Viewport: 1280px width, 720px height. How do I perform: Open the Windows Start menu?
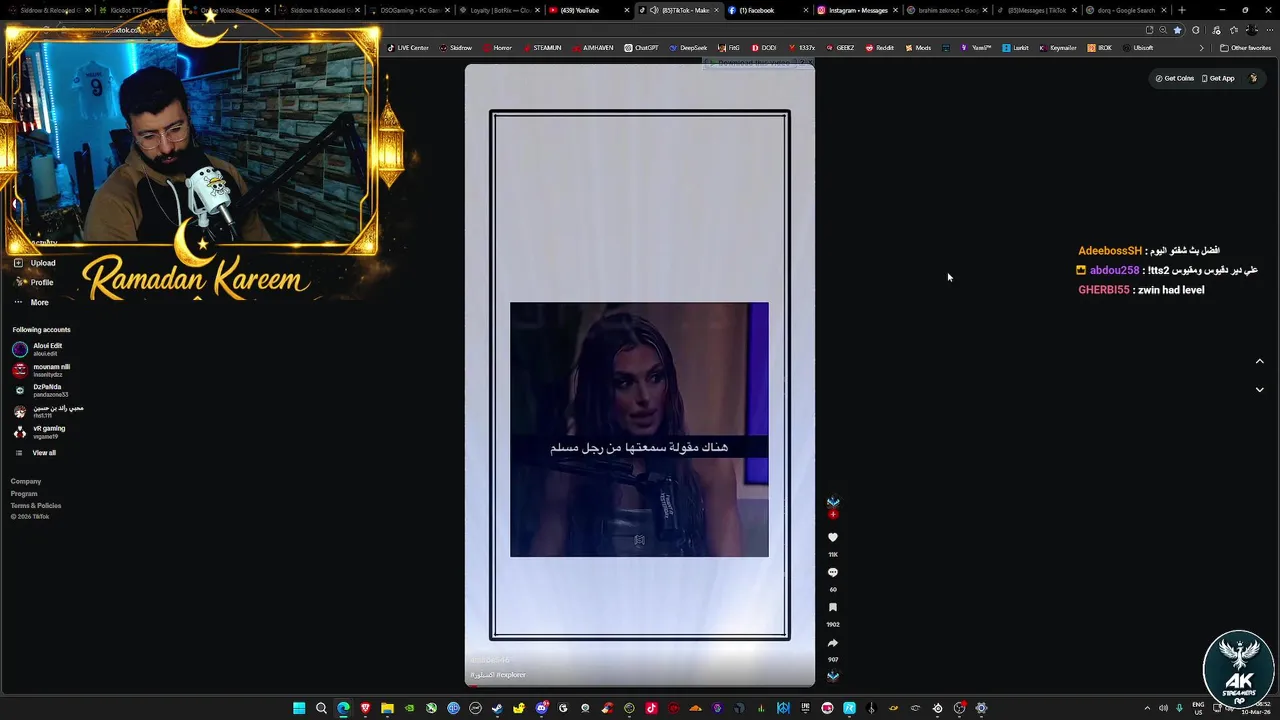pyautogui.click(x=299, y=708)
